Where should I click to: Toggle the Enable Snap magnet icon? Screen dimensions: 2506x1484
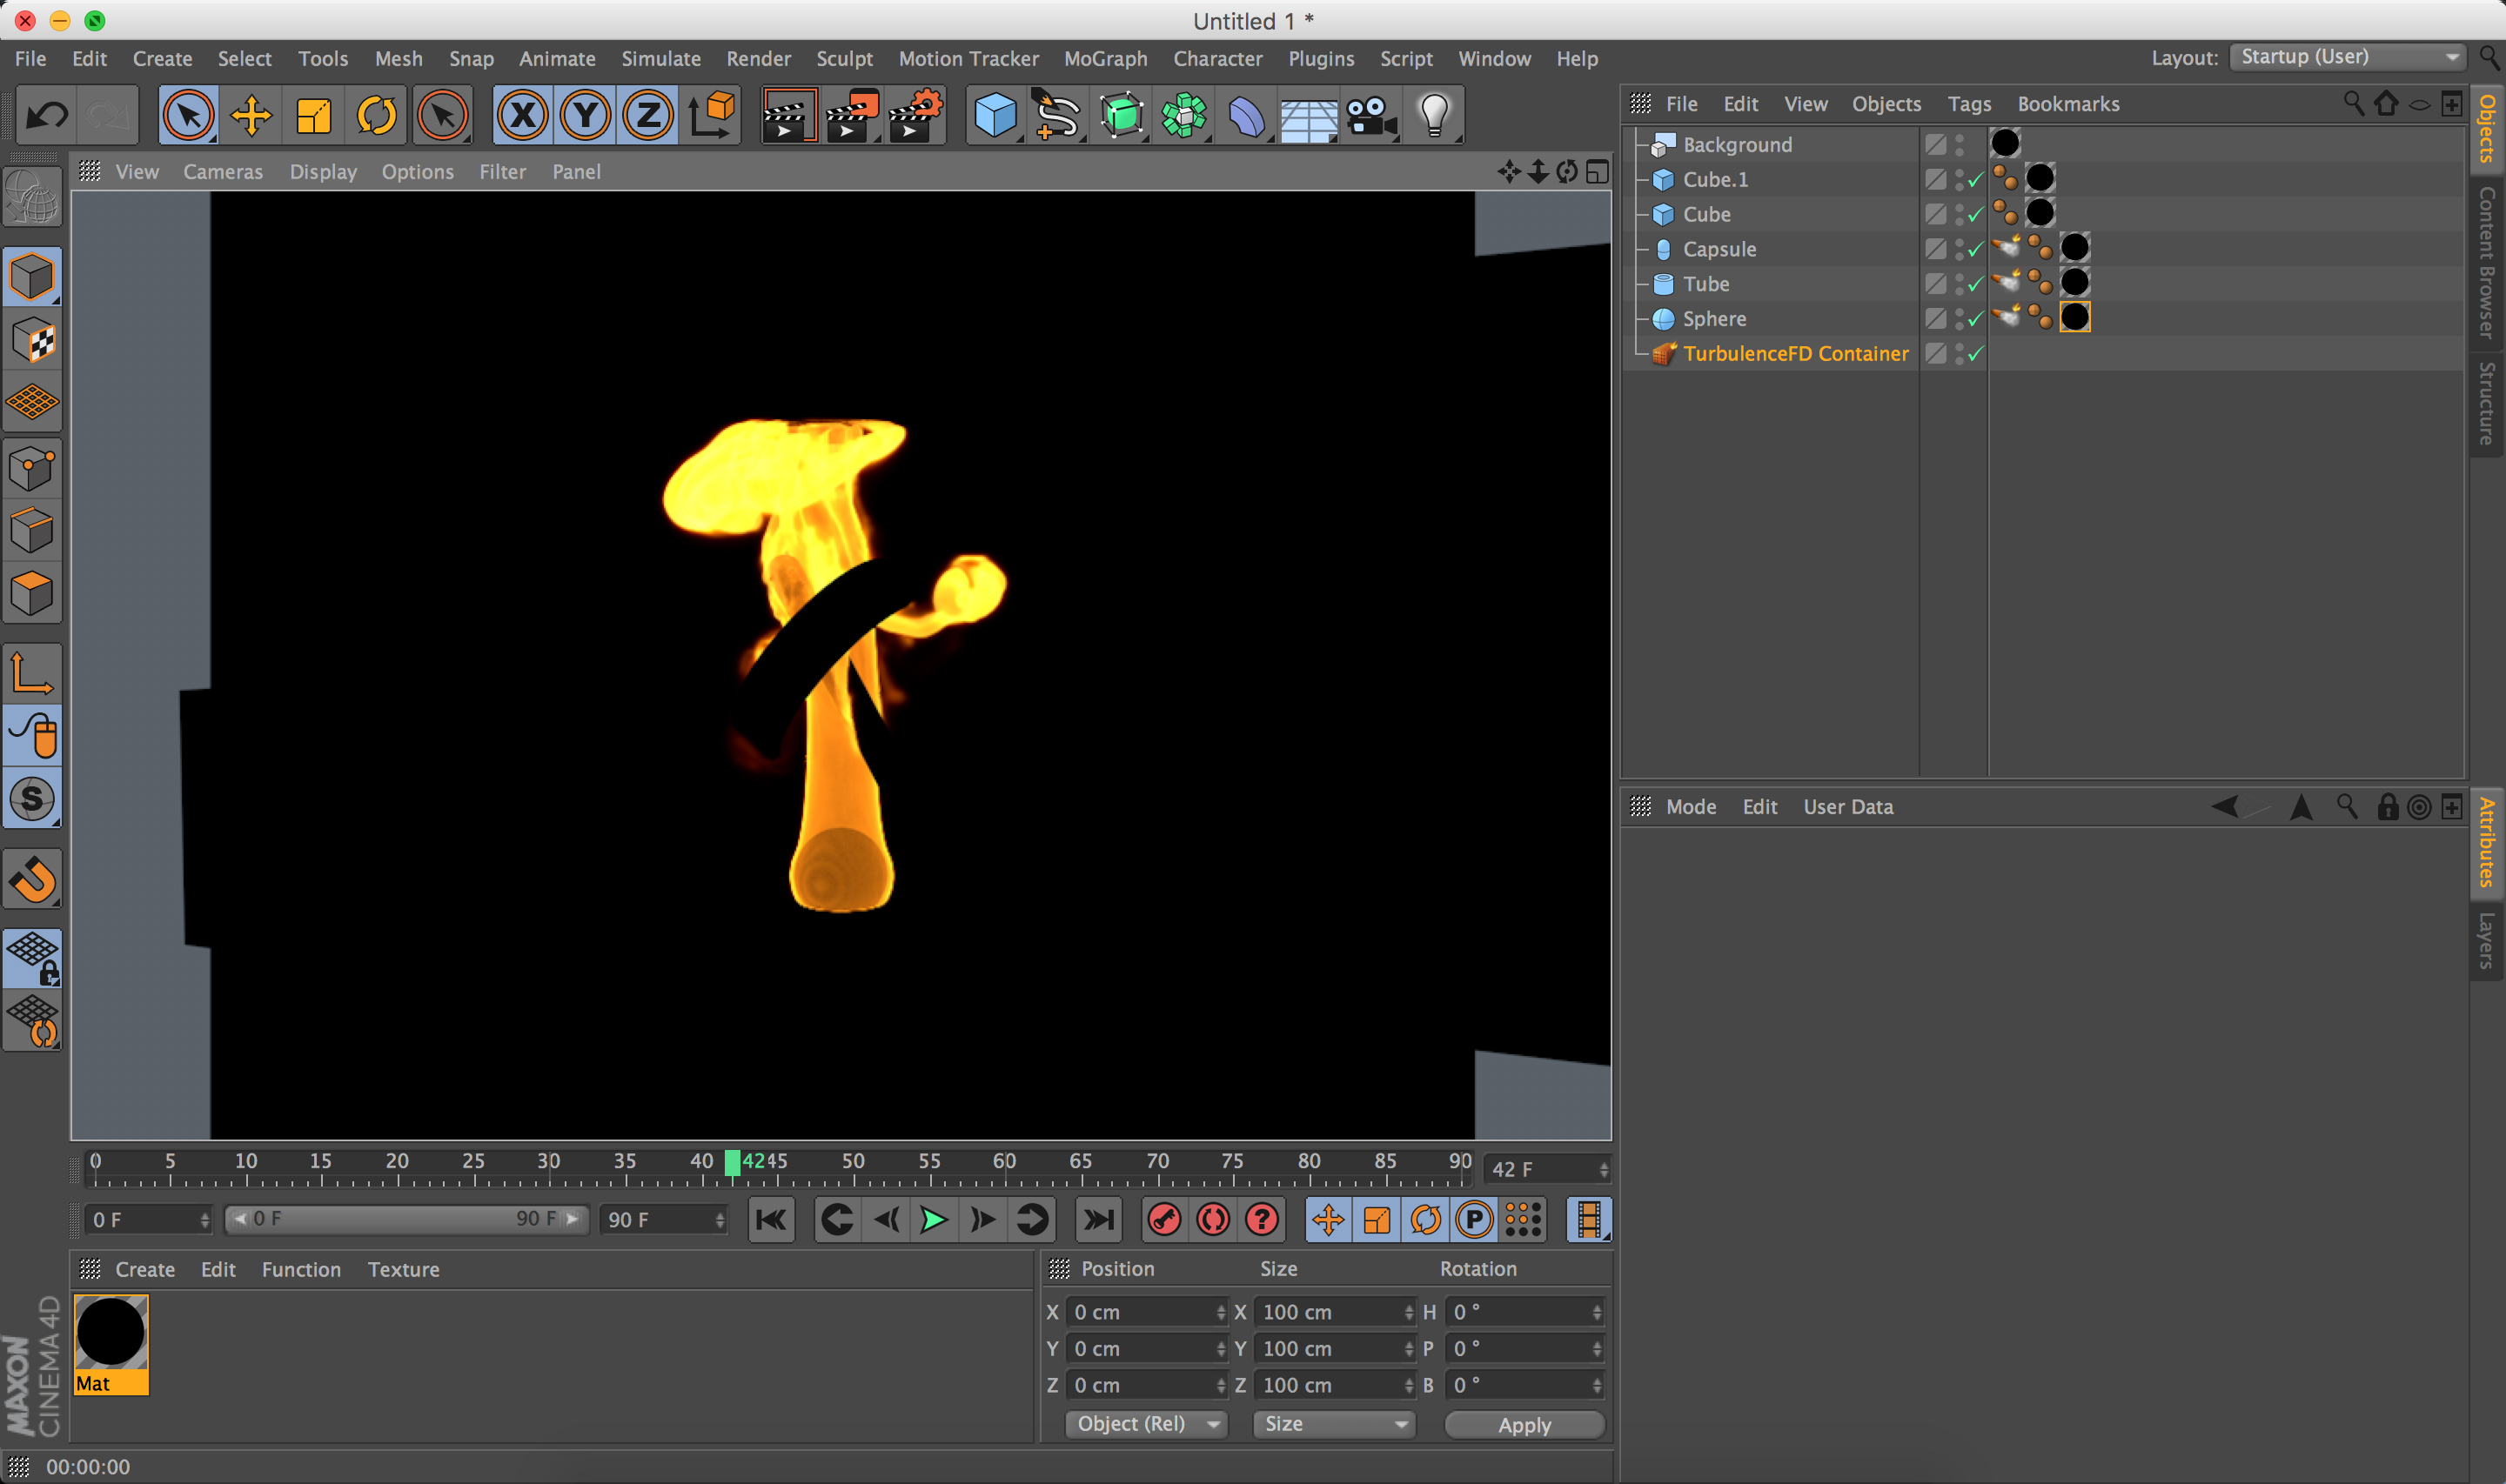click(32, 879)
